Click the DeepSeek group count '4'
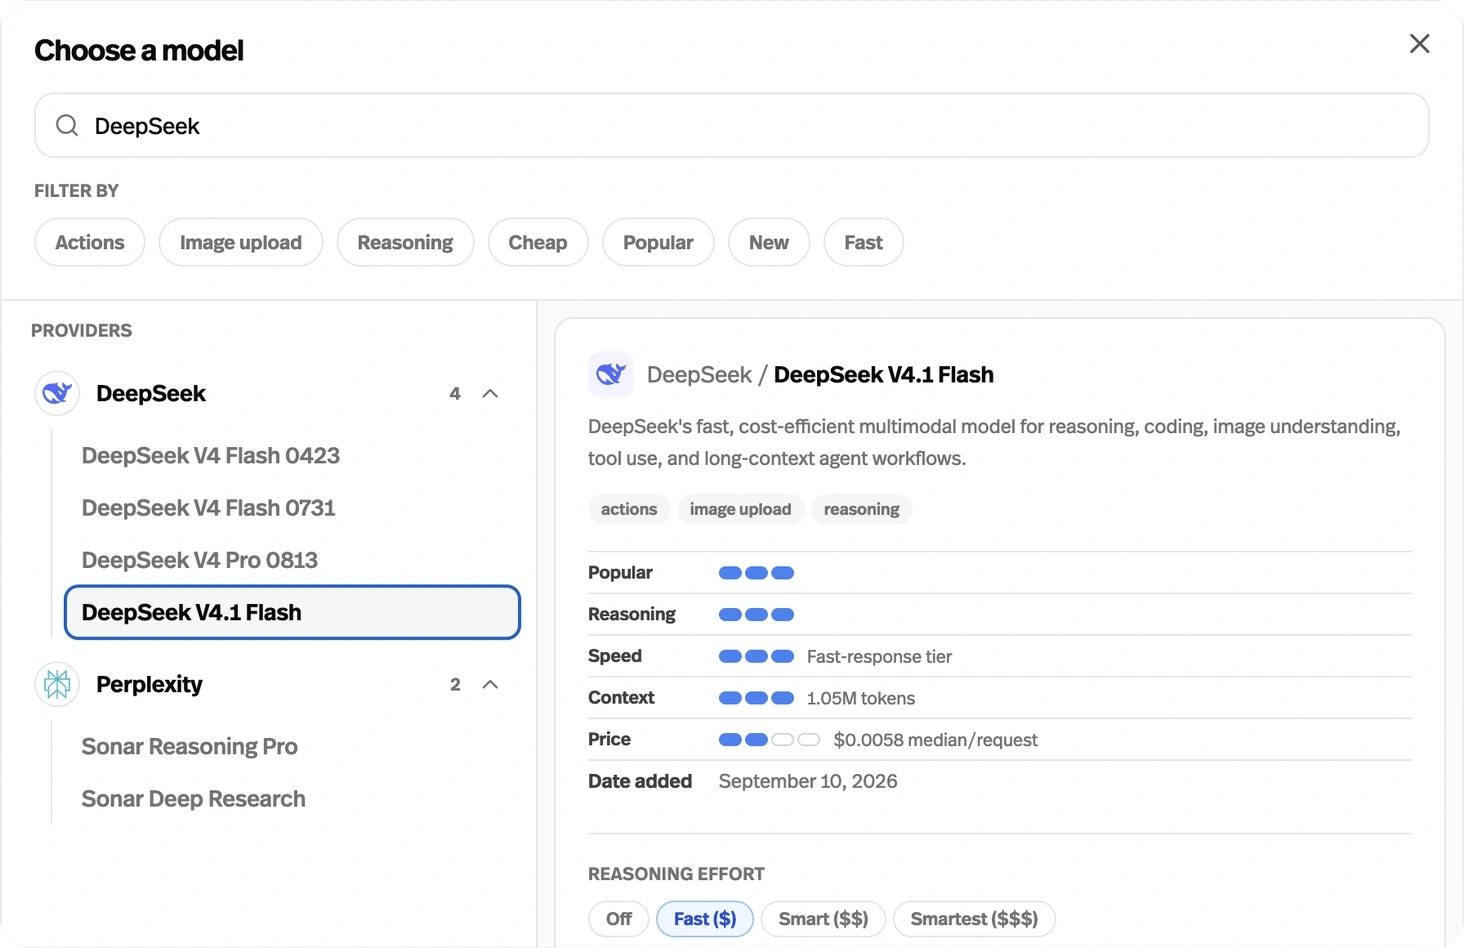The image size is (1464, 948). tap(455, 394)
